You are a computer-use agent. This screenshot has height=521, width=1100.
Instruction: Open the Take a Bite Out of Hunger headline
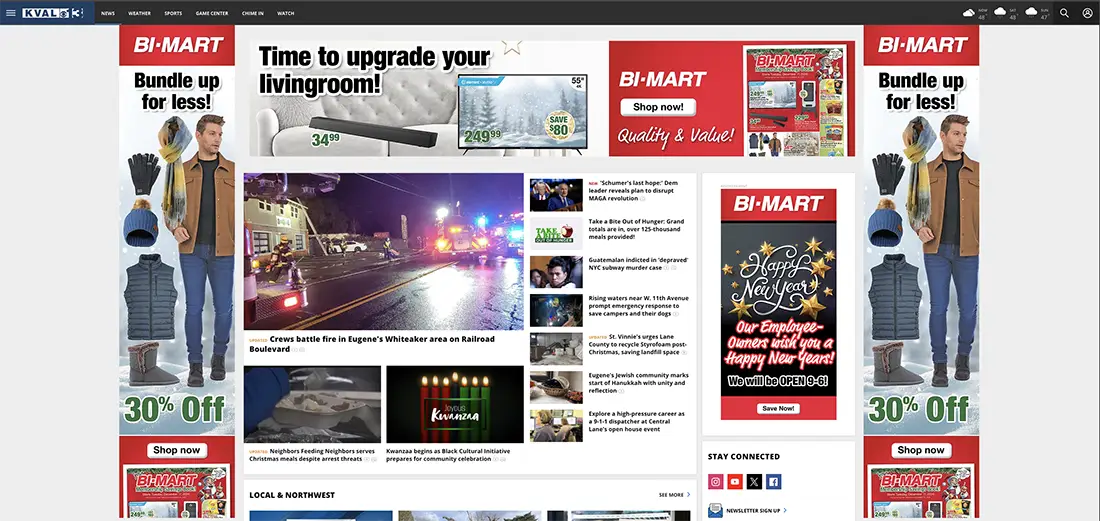[636, 229]
